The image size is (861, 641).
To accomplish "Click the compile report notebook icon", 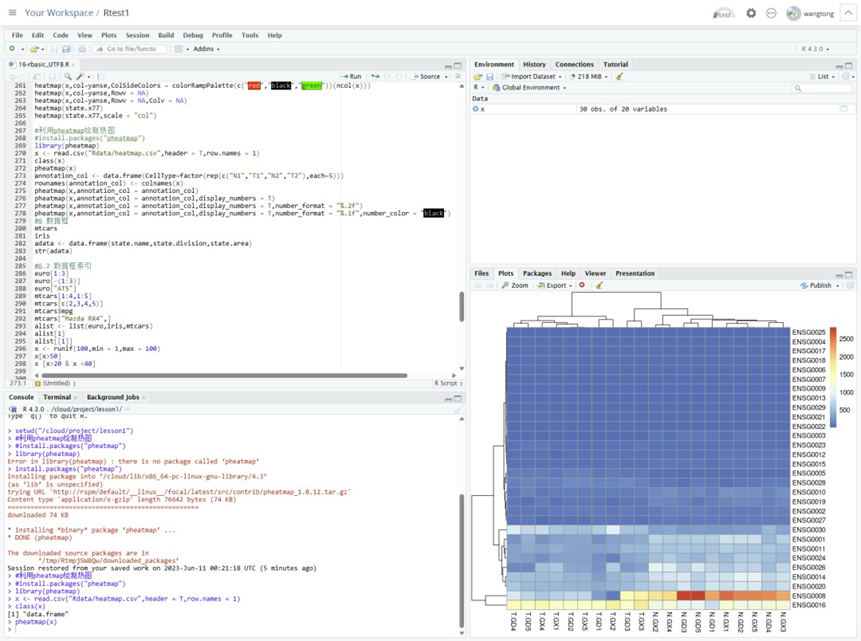I will click(x=100, y=76).
